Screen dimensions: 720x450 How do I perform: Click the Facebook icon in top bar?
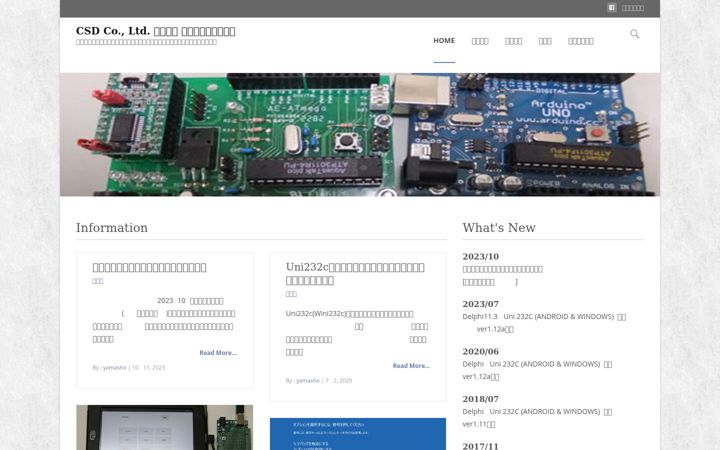coord(612,8)
